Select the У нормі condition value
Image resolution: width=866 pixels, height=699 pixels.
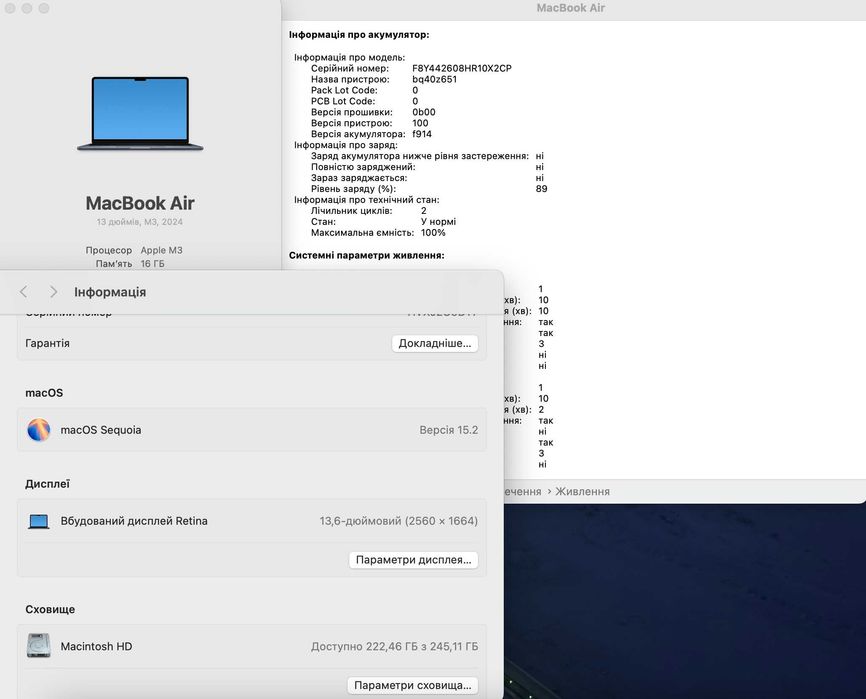coord(439,222)
